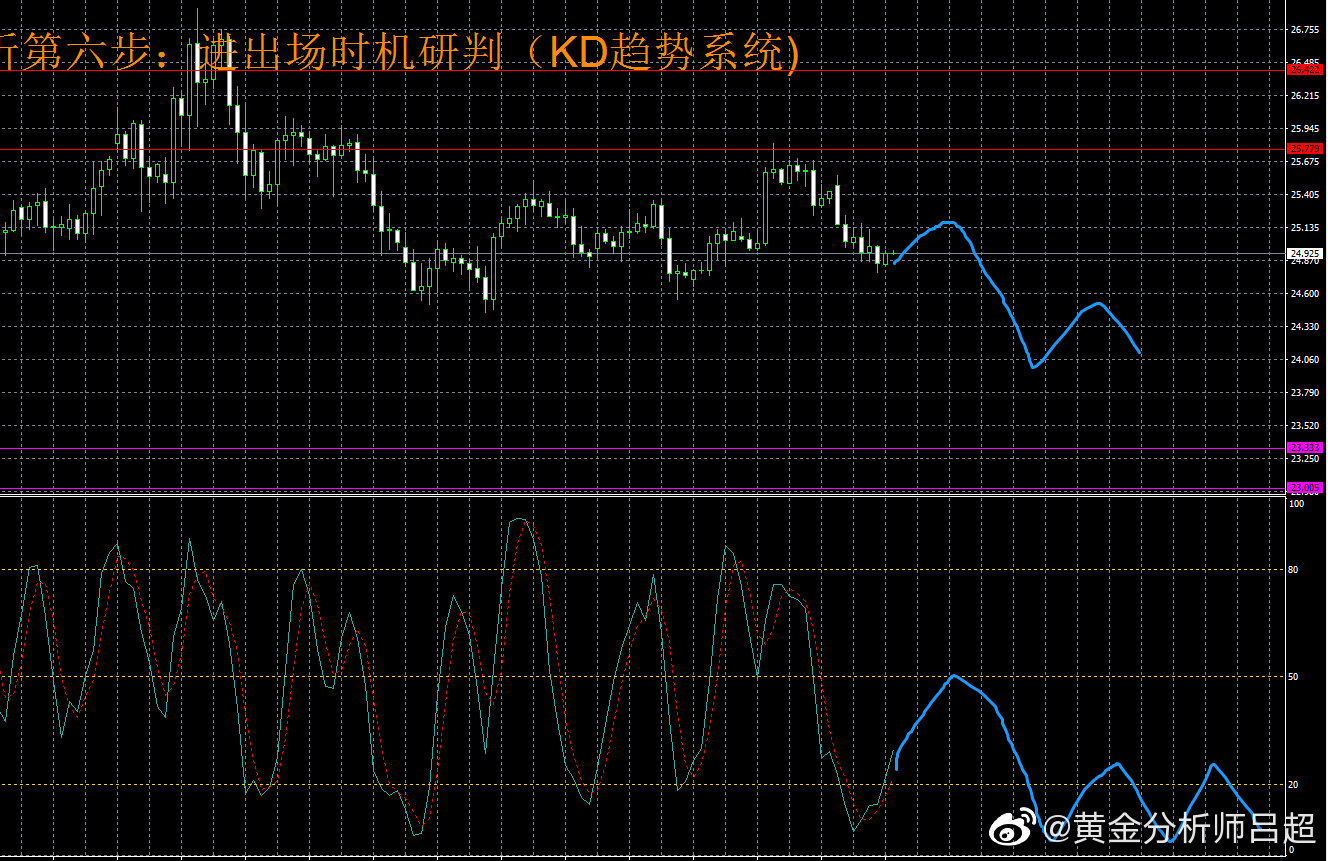Screen dimensions: 1328x861
Task: Click first peak of blue price projection
Action: point(948,222)
